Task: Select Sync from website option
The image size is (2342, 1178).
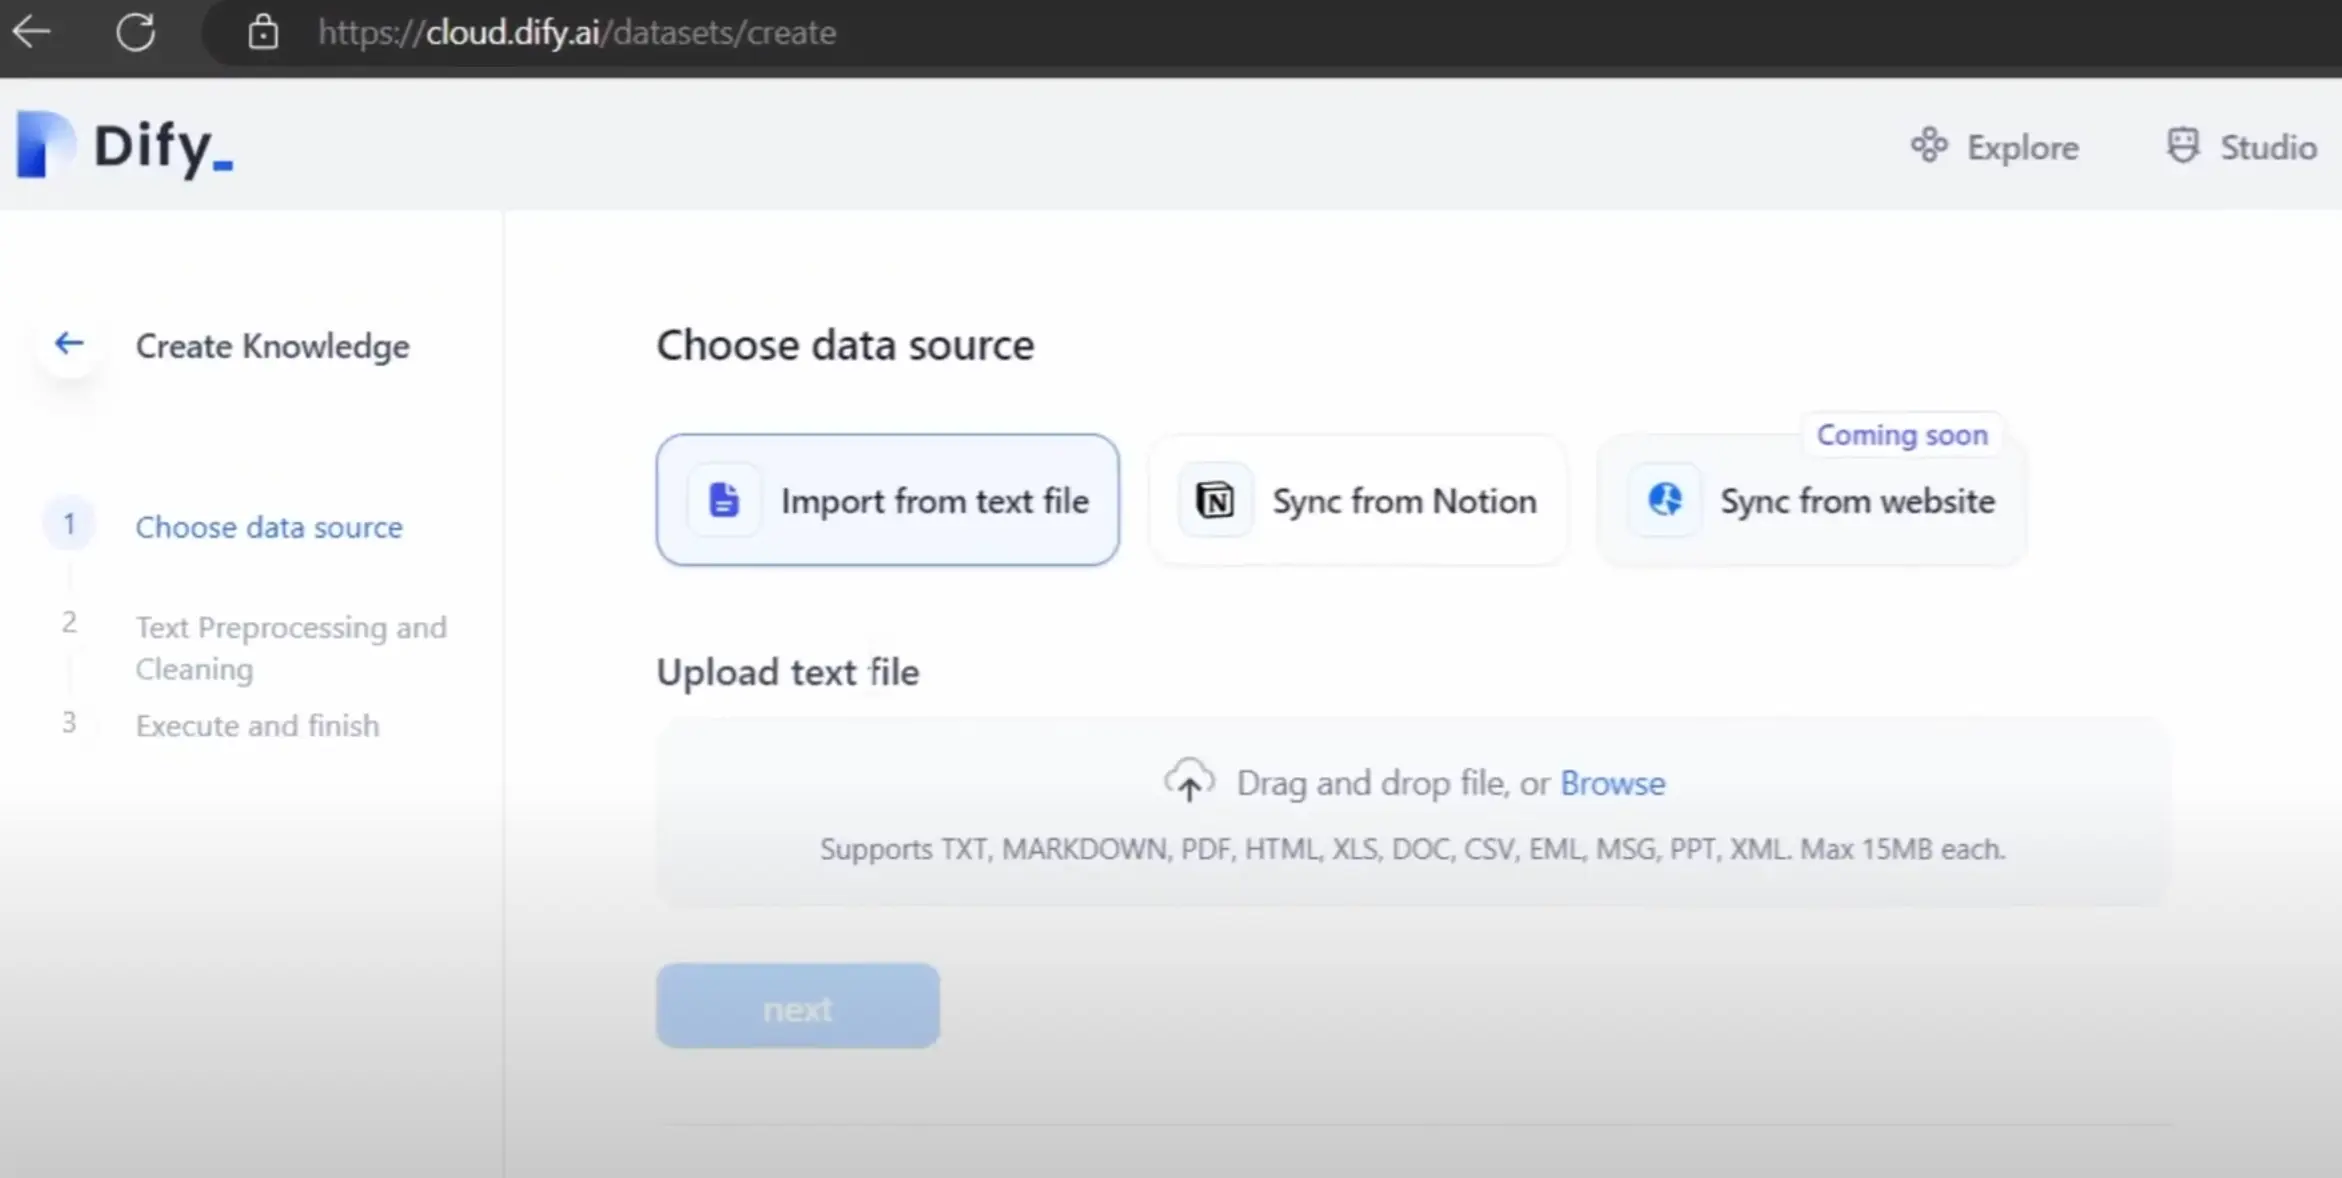Action: (x=1856, y=500)
